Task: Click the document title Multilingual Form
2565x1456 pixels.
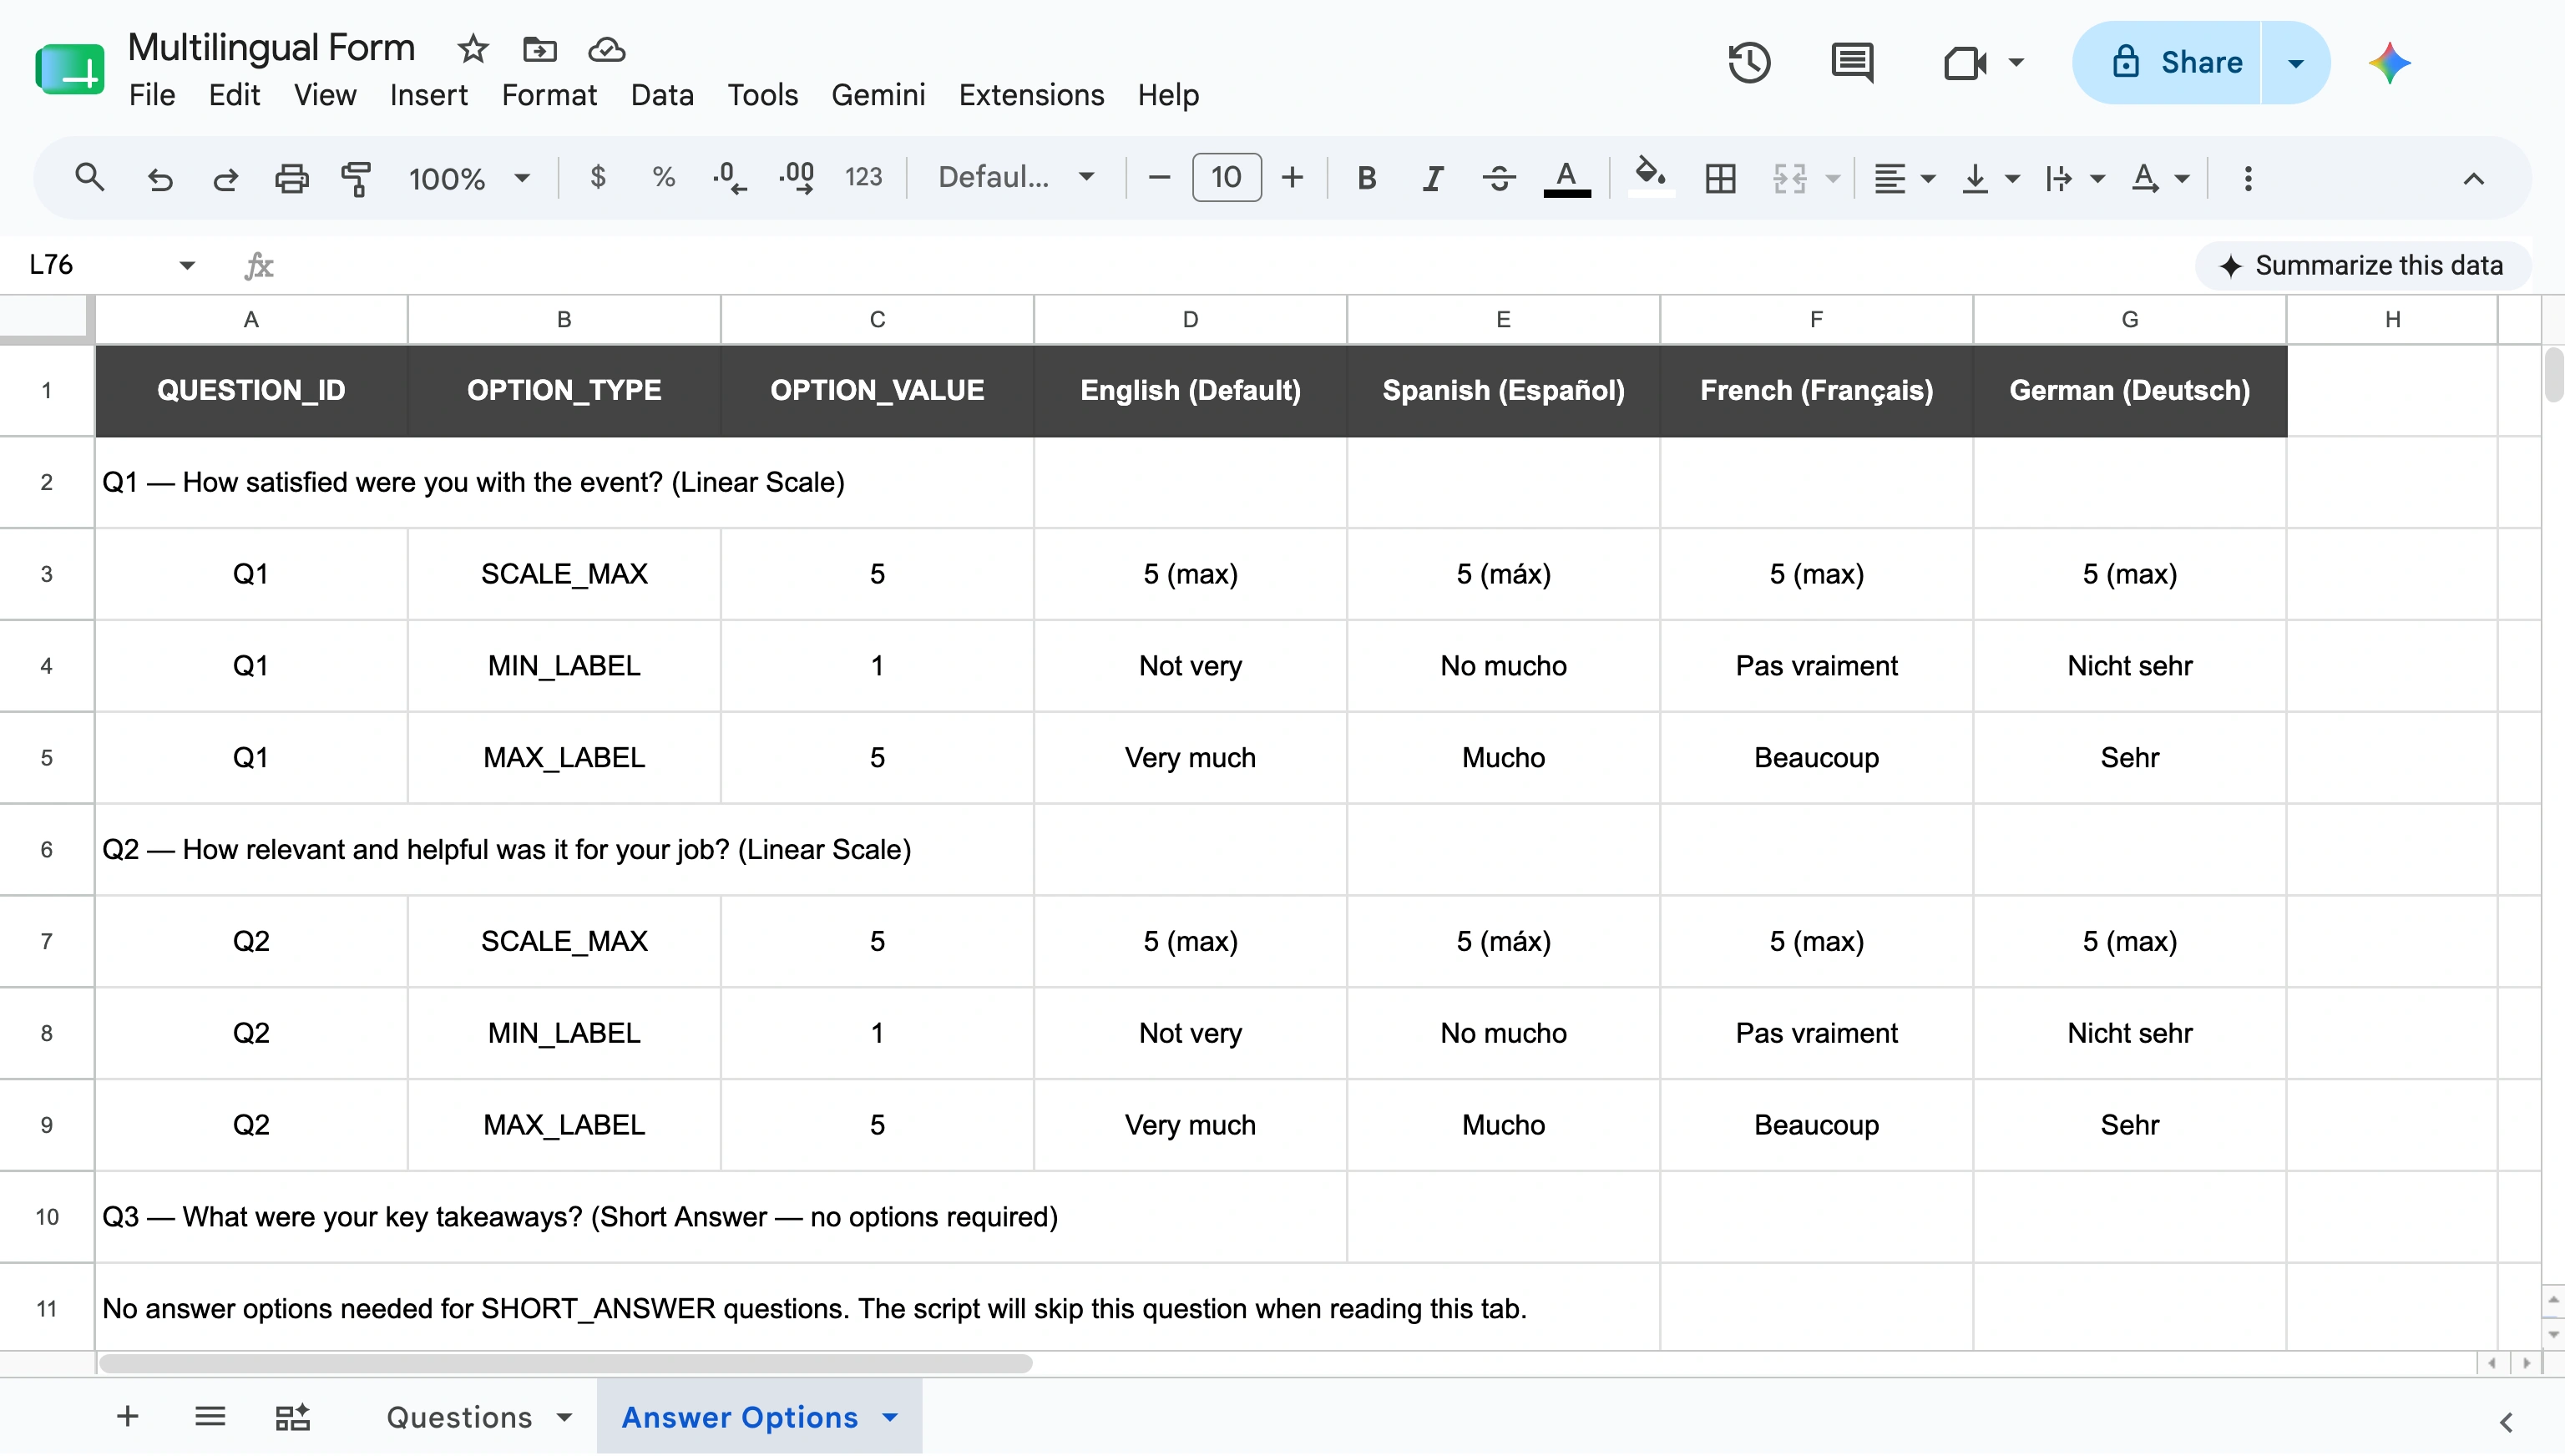Action: point(271,48)
